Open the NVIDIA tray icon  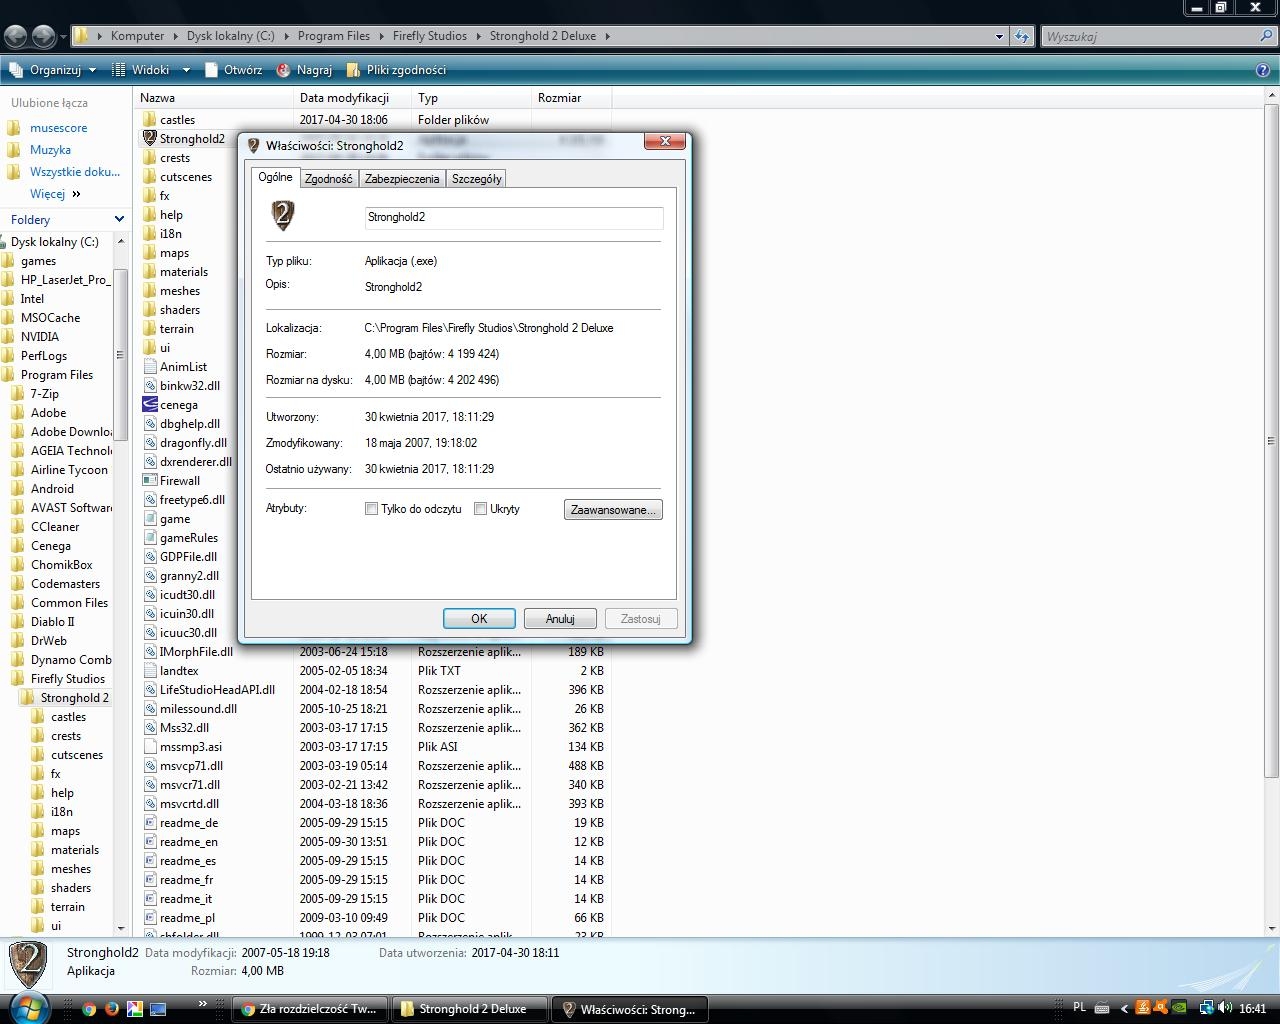[1180, 1009]
